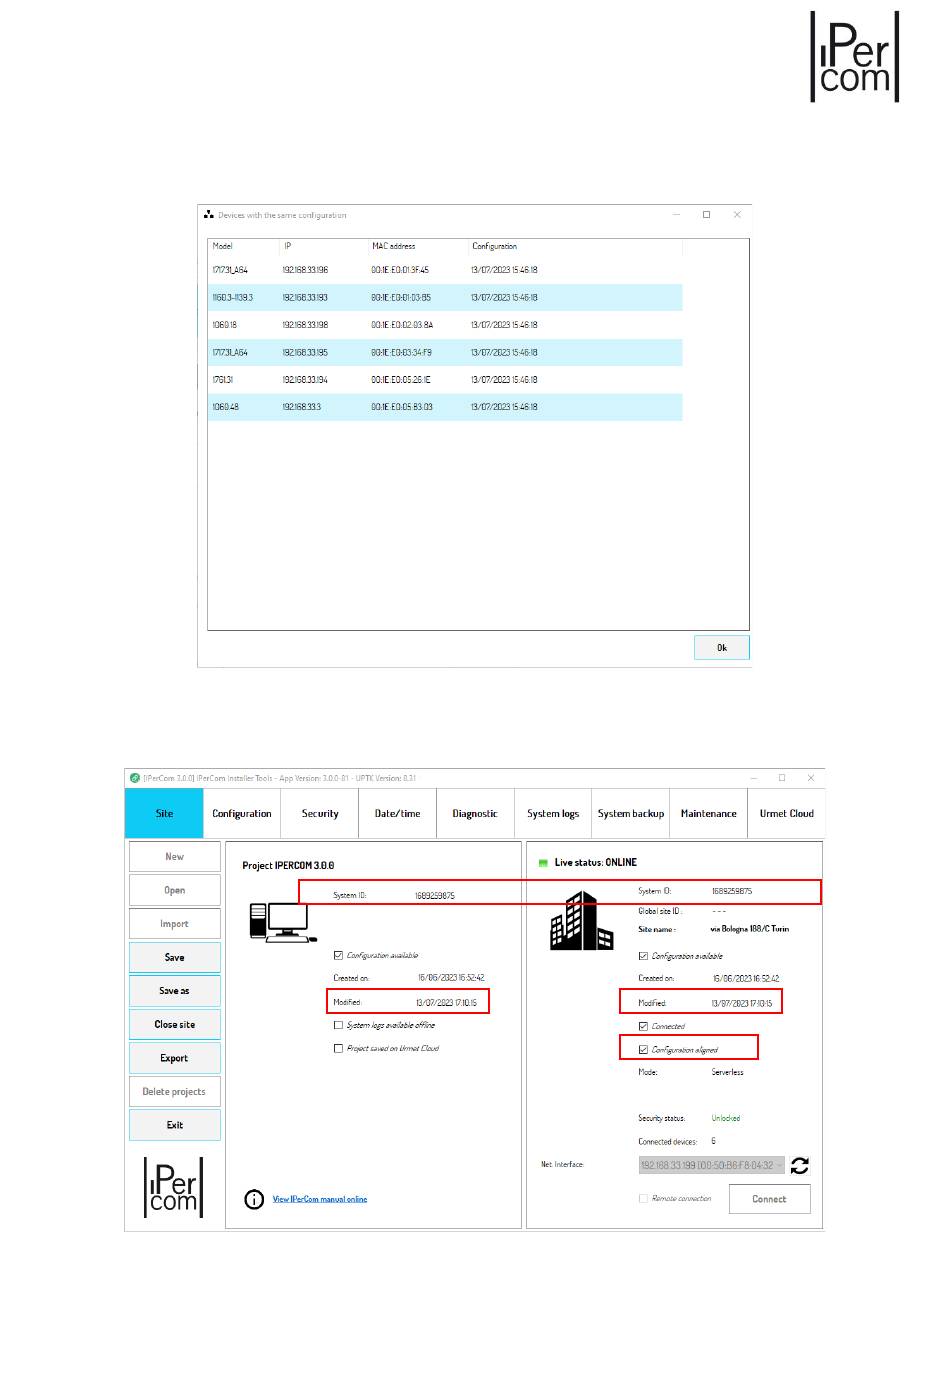The image size is (950, 1397).
Task: Select device row with IP 192.168.33.196
Action: pos(445,270)
